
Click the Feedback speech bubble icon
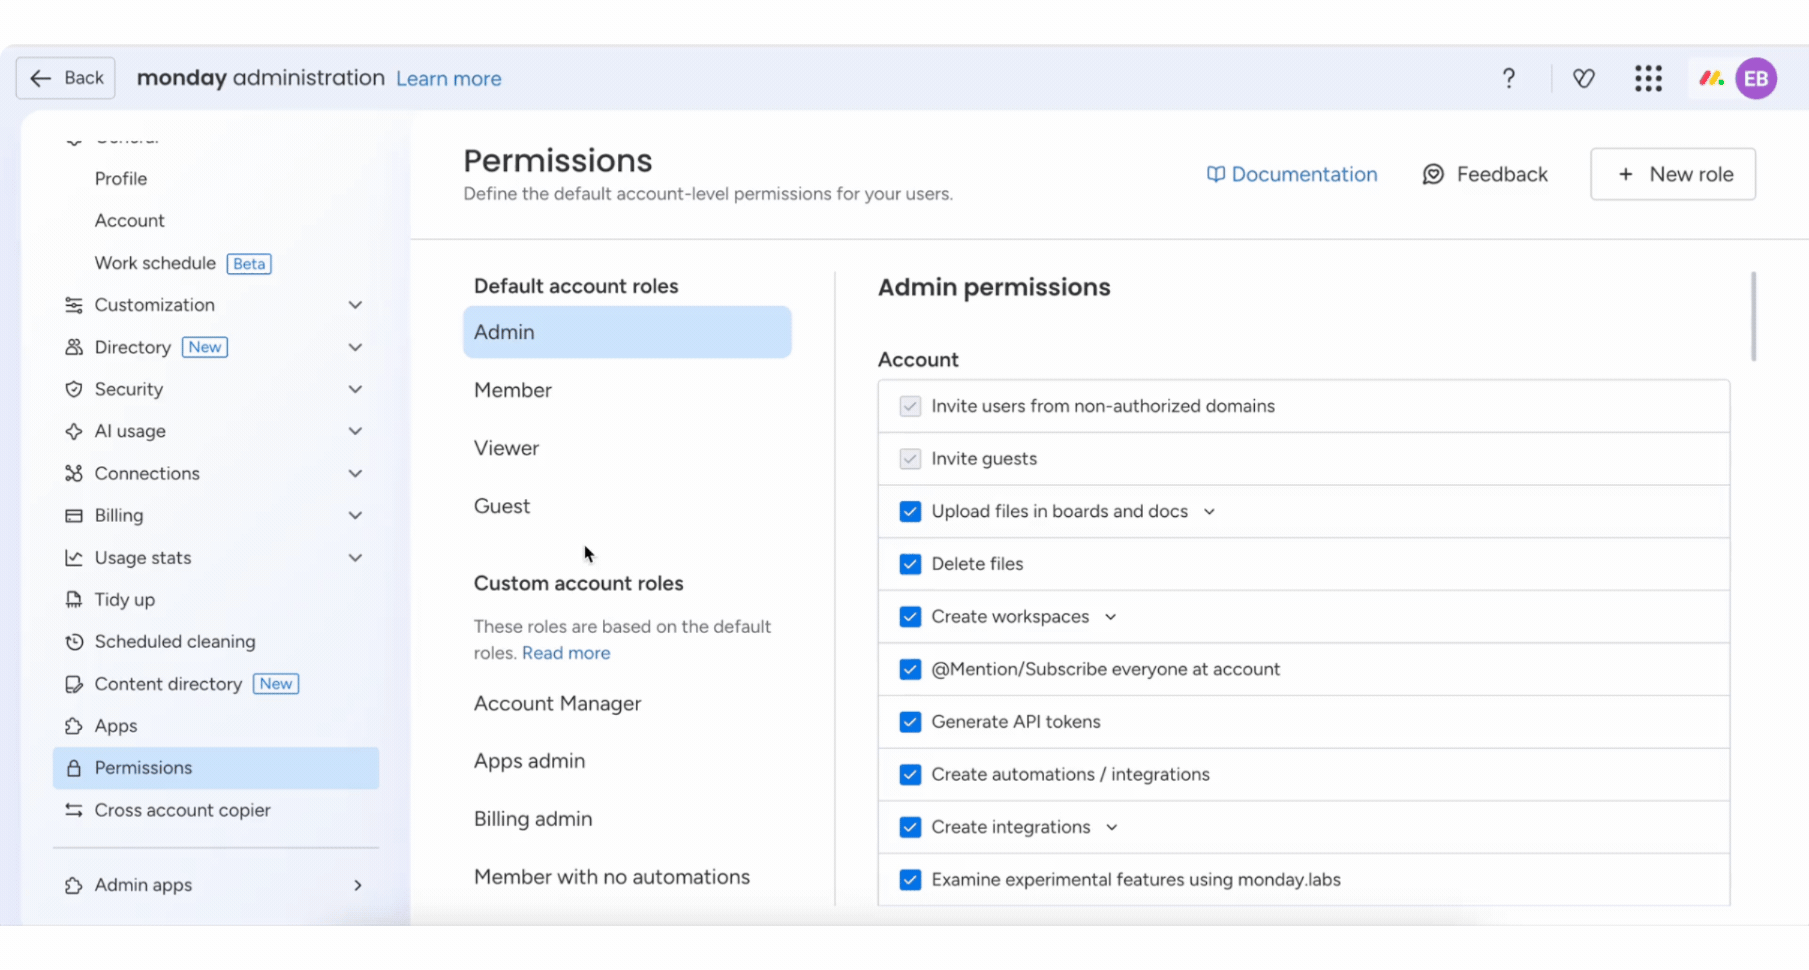1433,174
